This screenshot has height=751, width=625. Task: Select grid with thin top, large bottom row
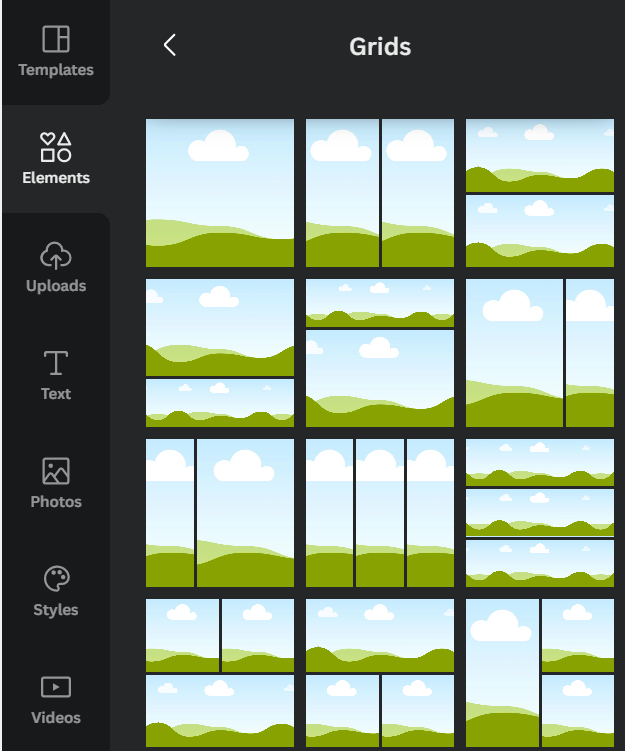click(380, 353)
